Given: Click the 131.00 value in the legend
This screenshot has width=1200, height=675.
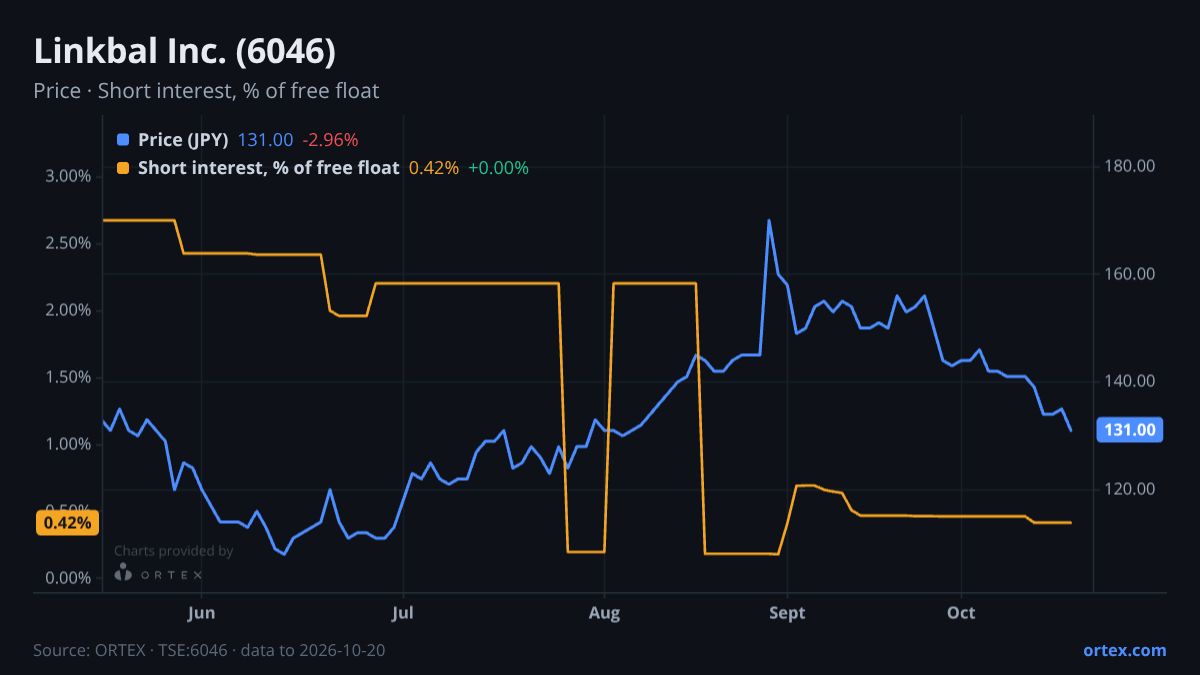Looking at the screenshot, I should (265, 140).
